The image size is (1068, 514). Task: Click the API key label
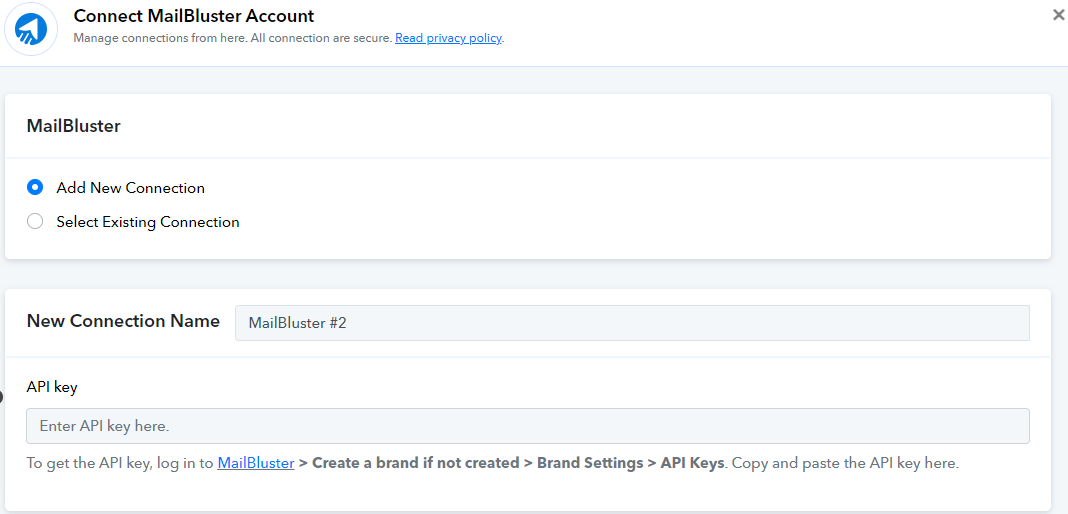52,387
